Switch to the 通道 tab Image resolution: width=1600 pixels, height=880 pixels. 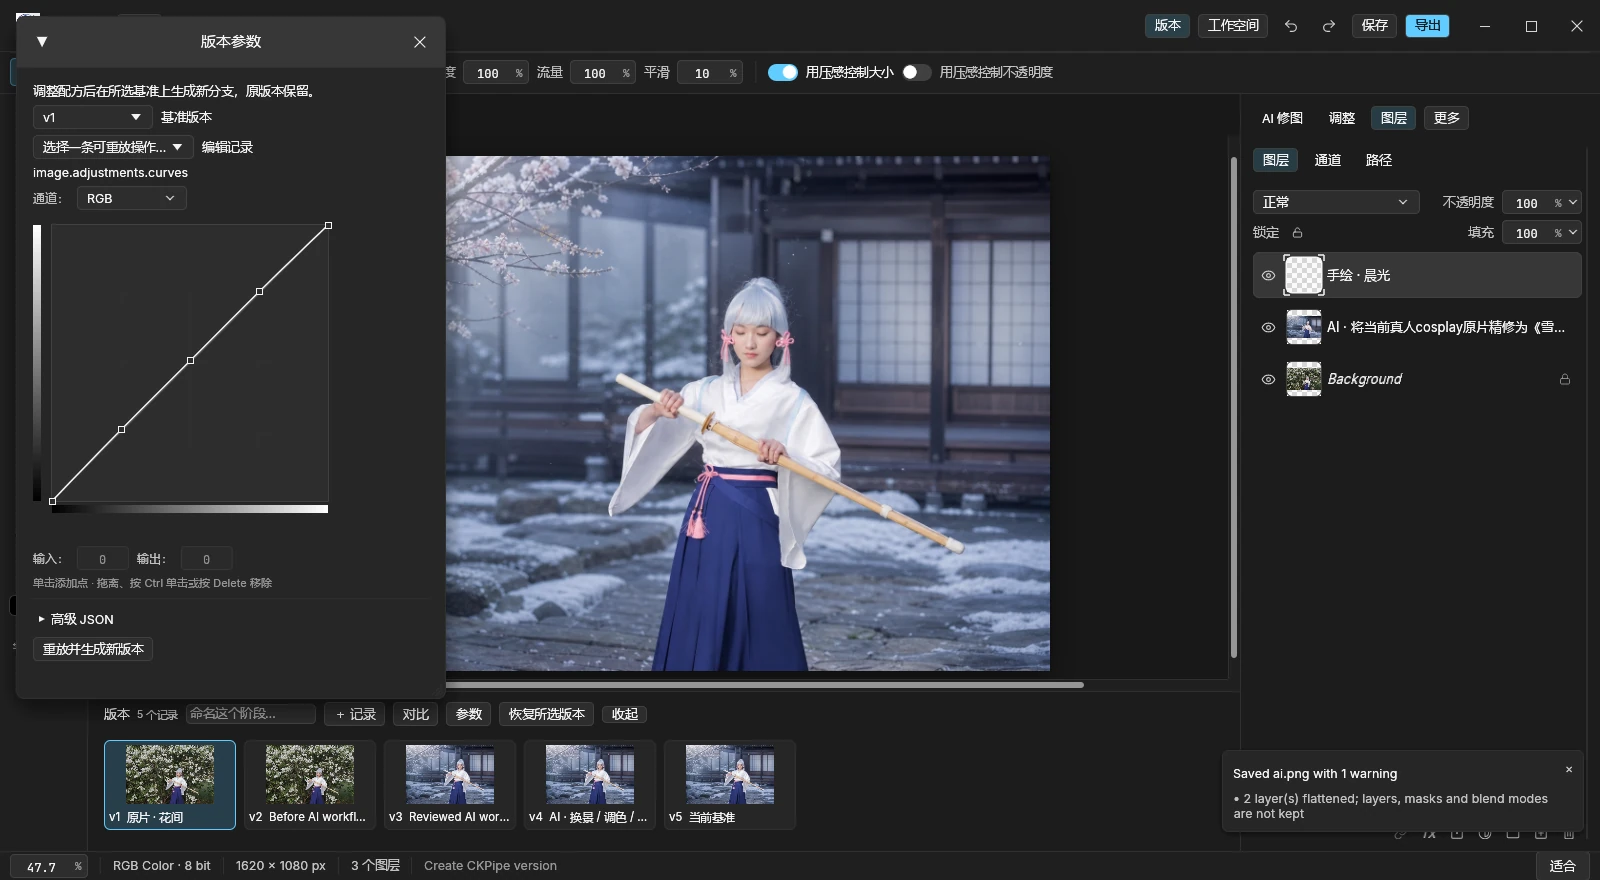click(1328, 160)
